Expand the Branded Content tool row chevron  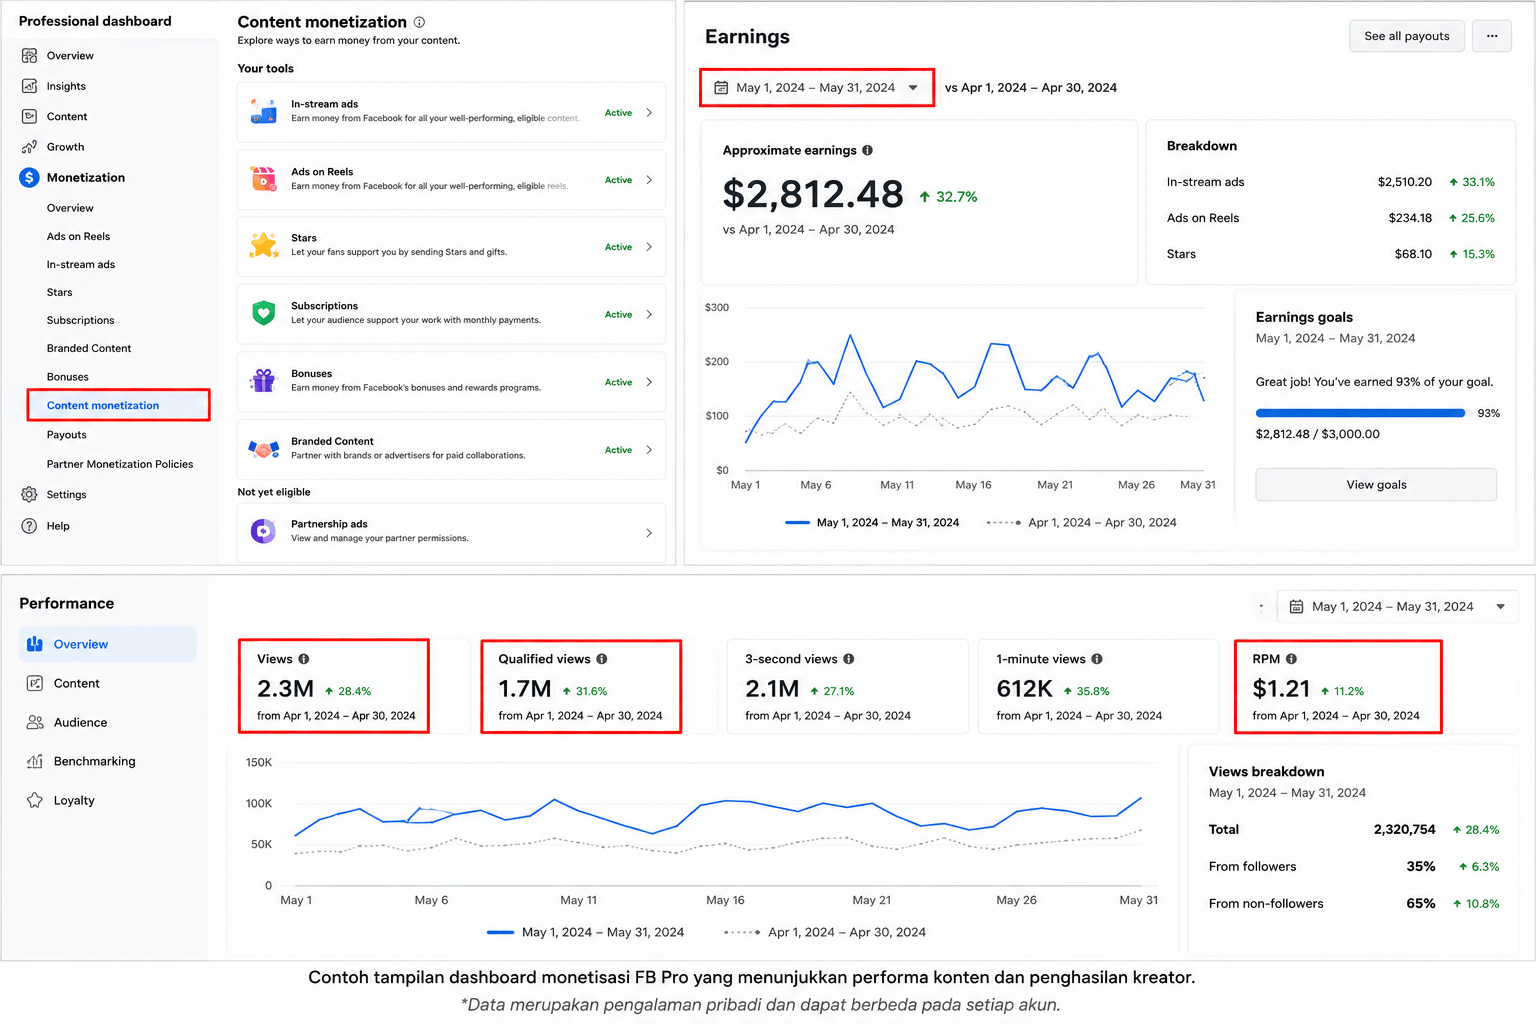[649, 450]
